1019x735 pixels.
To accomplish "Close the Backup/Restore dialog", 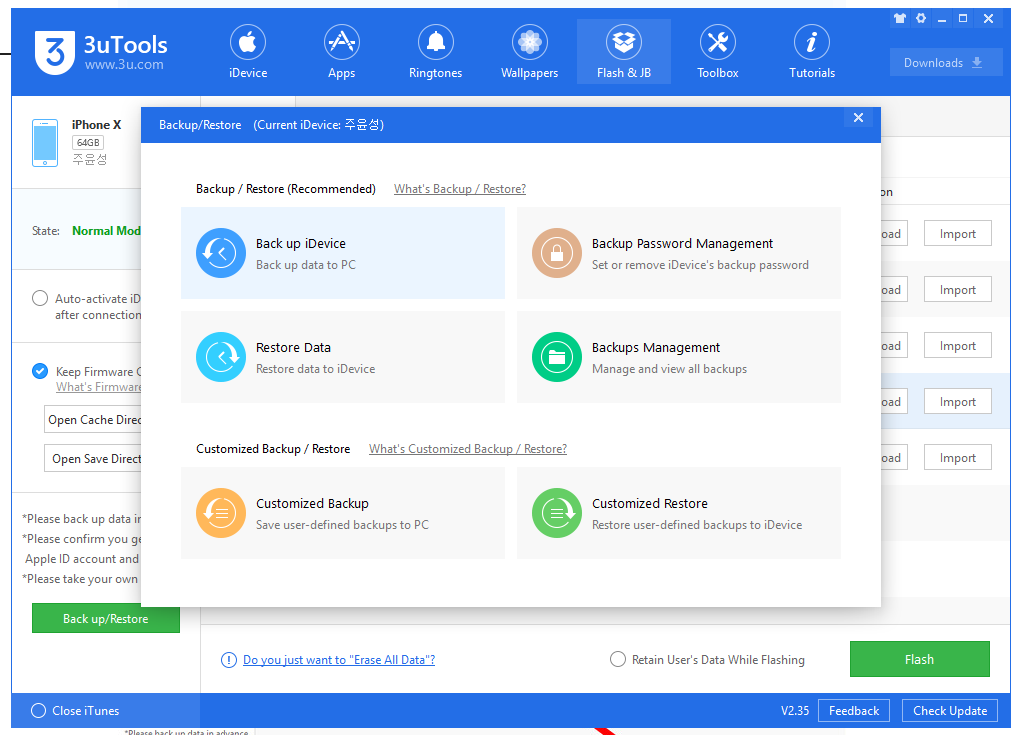I will [x=858, y=118].
